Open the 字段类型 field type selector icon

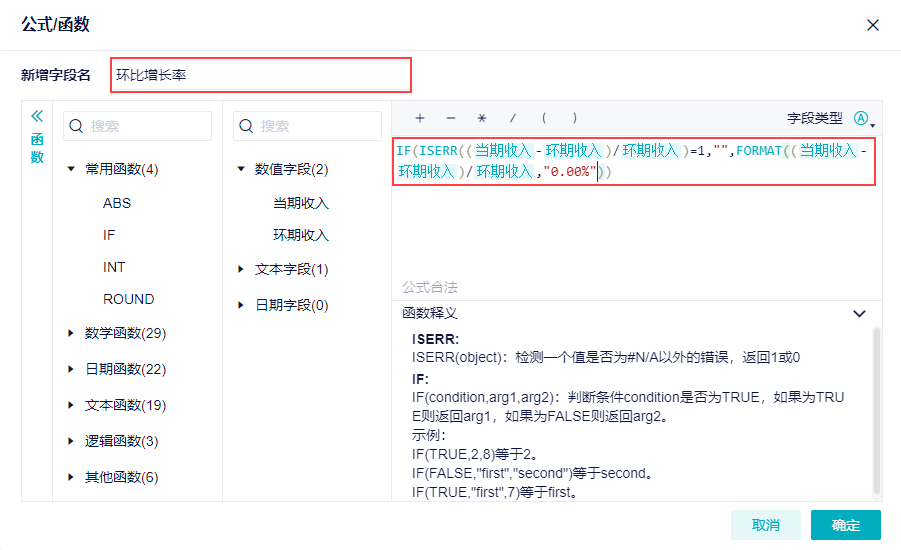[x=864, y=119]
